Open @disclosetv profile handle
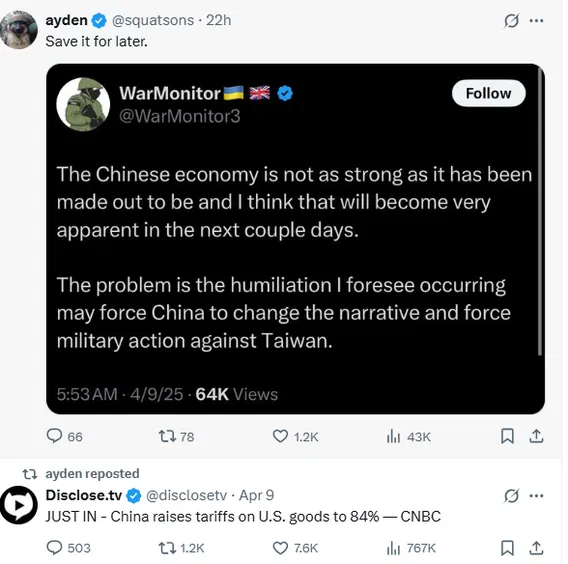The image size is (568, 564). pyautogui.click(x=186, y=495)
